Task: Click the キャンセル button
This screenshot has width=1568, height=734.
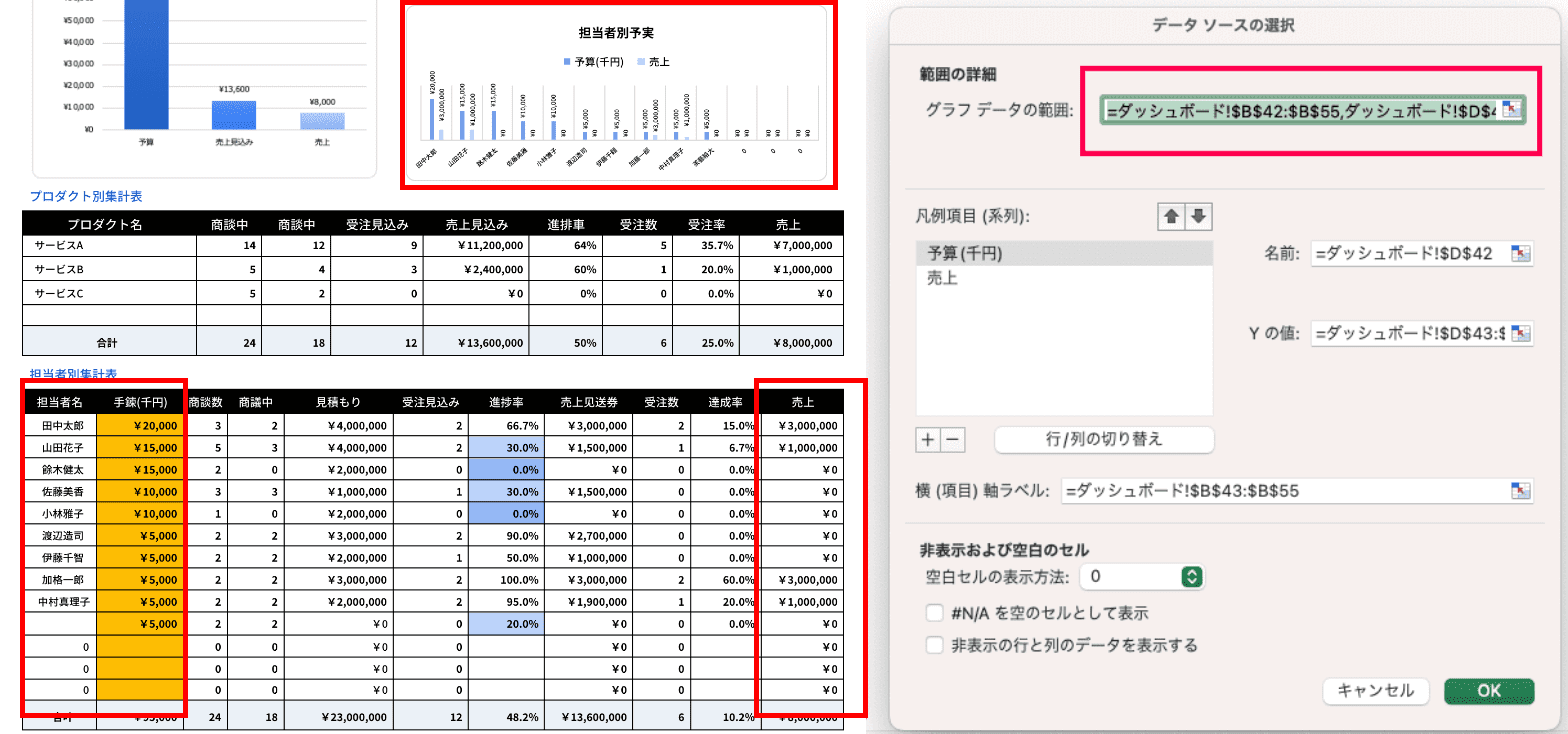Action: pyautogui.click(x=1375, y=691)
